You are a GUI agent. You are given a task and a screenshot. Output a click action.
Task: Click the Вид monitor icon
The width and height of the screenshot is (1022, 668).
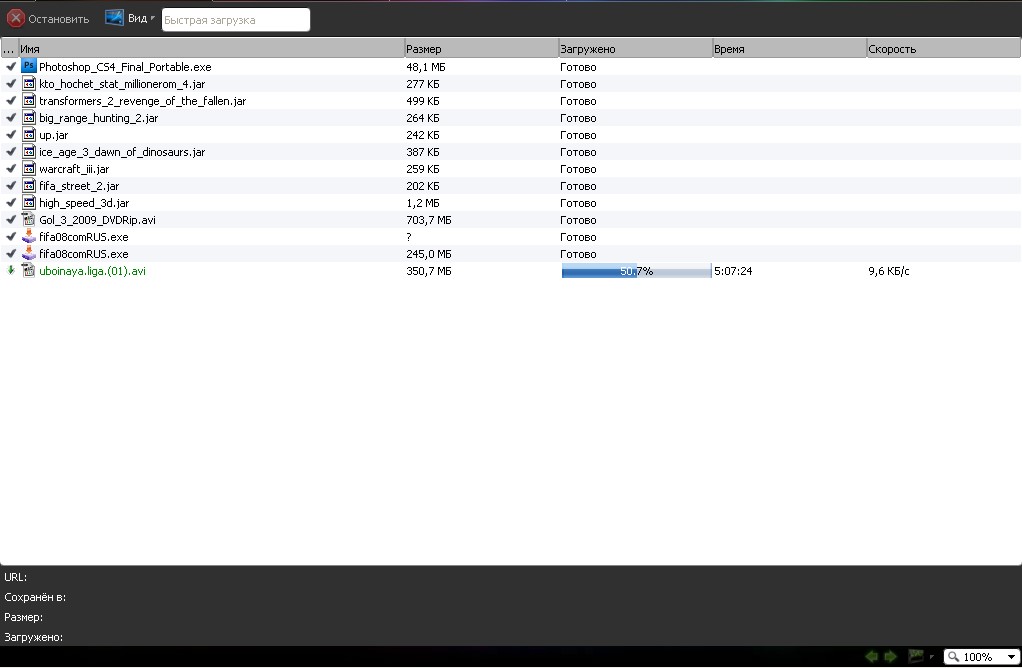pyautogui.click(x=114, y=18)
